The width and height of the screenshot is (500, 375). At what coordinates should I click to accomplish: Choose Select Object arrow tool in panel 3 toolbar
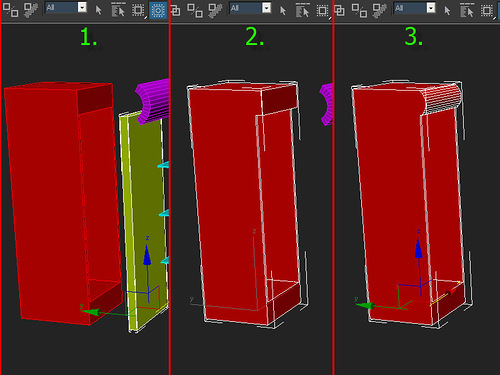point(447,11)
